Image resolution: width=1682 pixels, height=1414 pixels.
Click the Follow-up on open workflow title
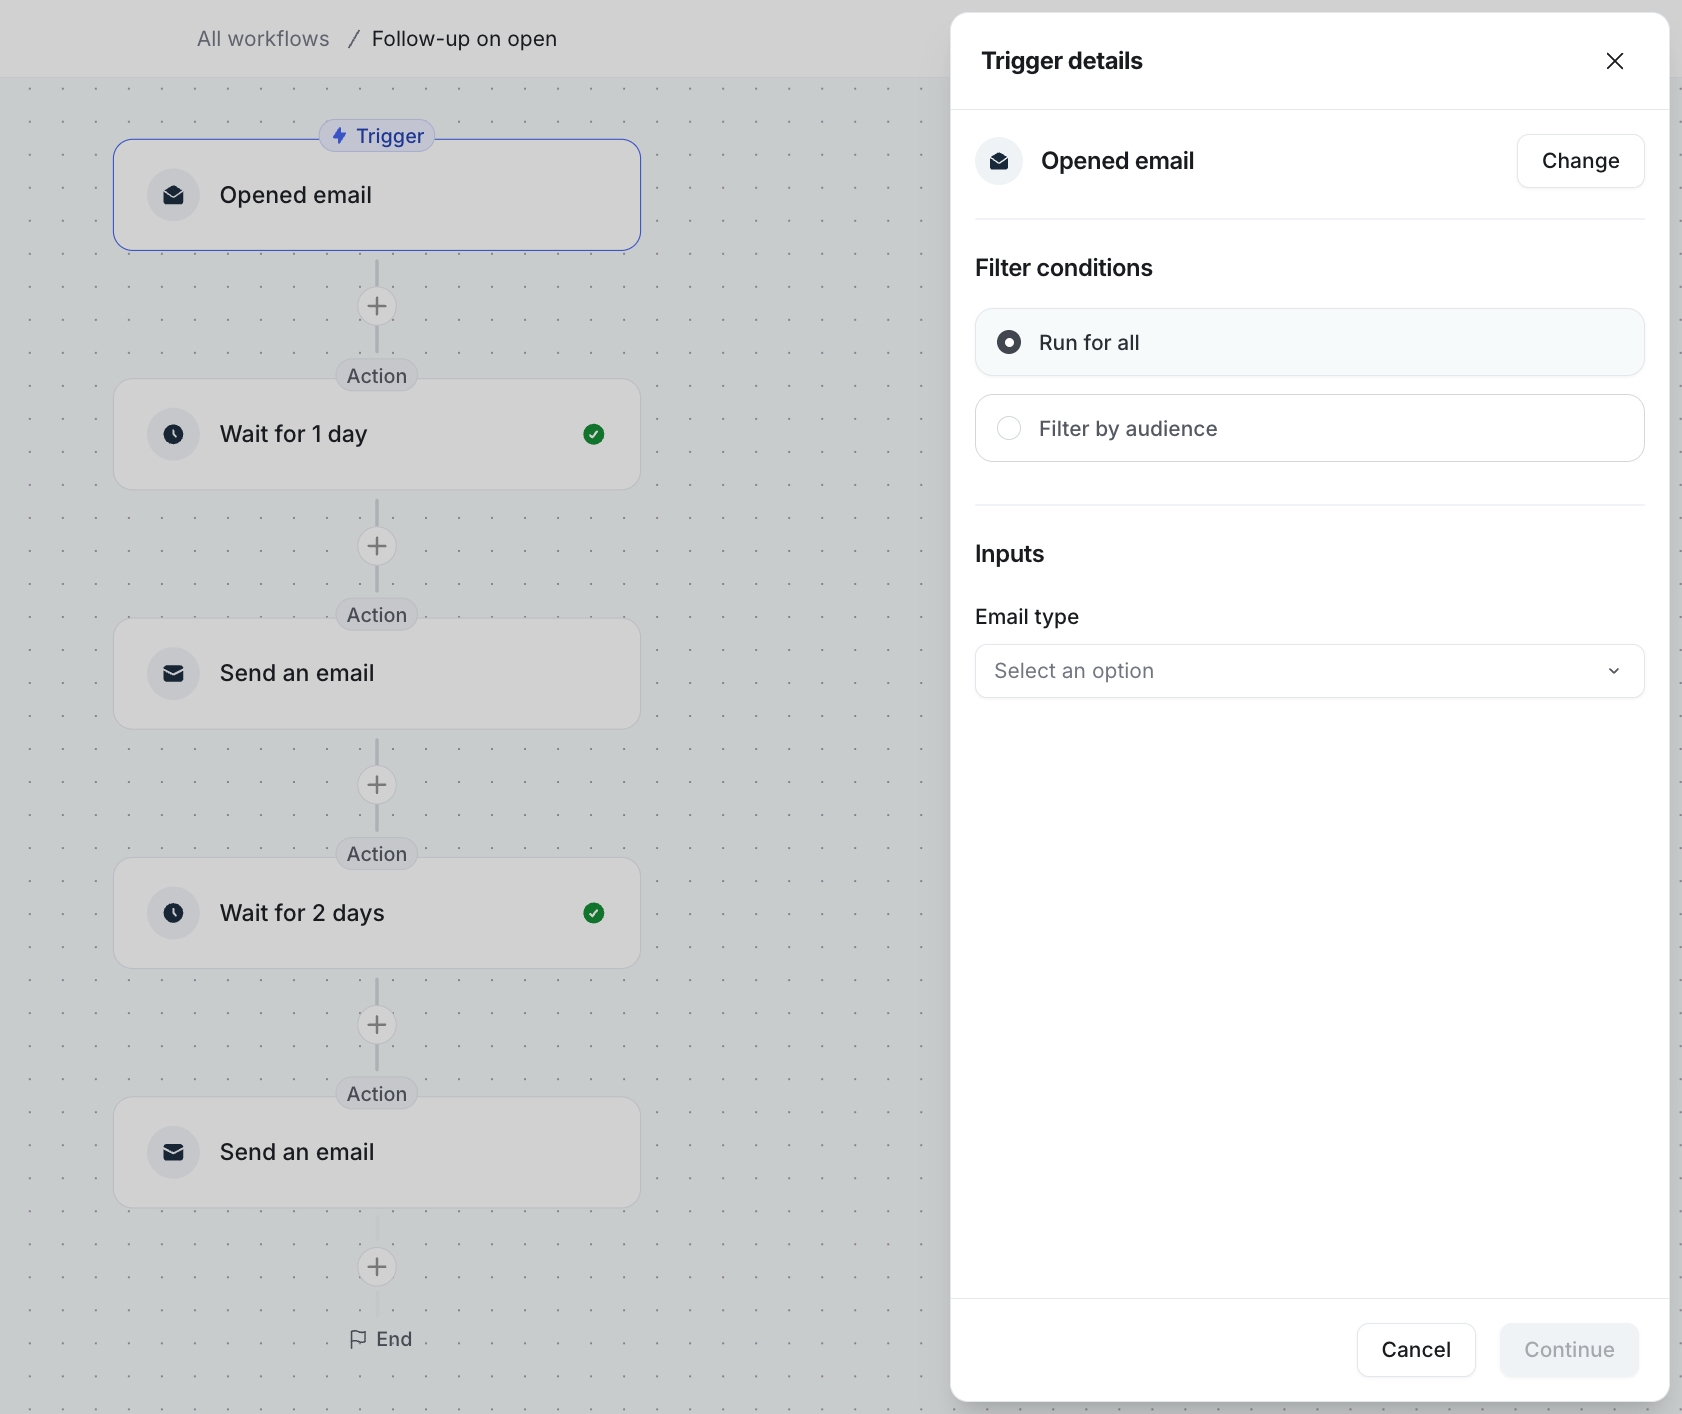click(x=464, y=39)
